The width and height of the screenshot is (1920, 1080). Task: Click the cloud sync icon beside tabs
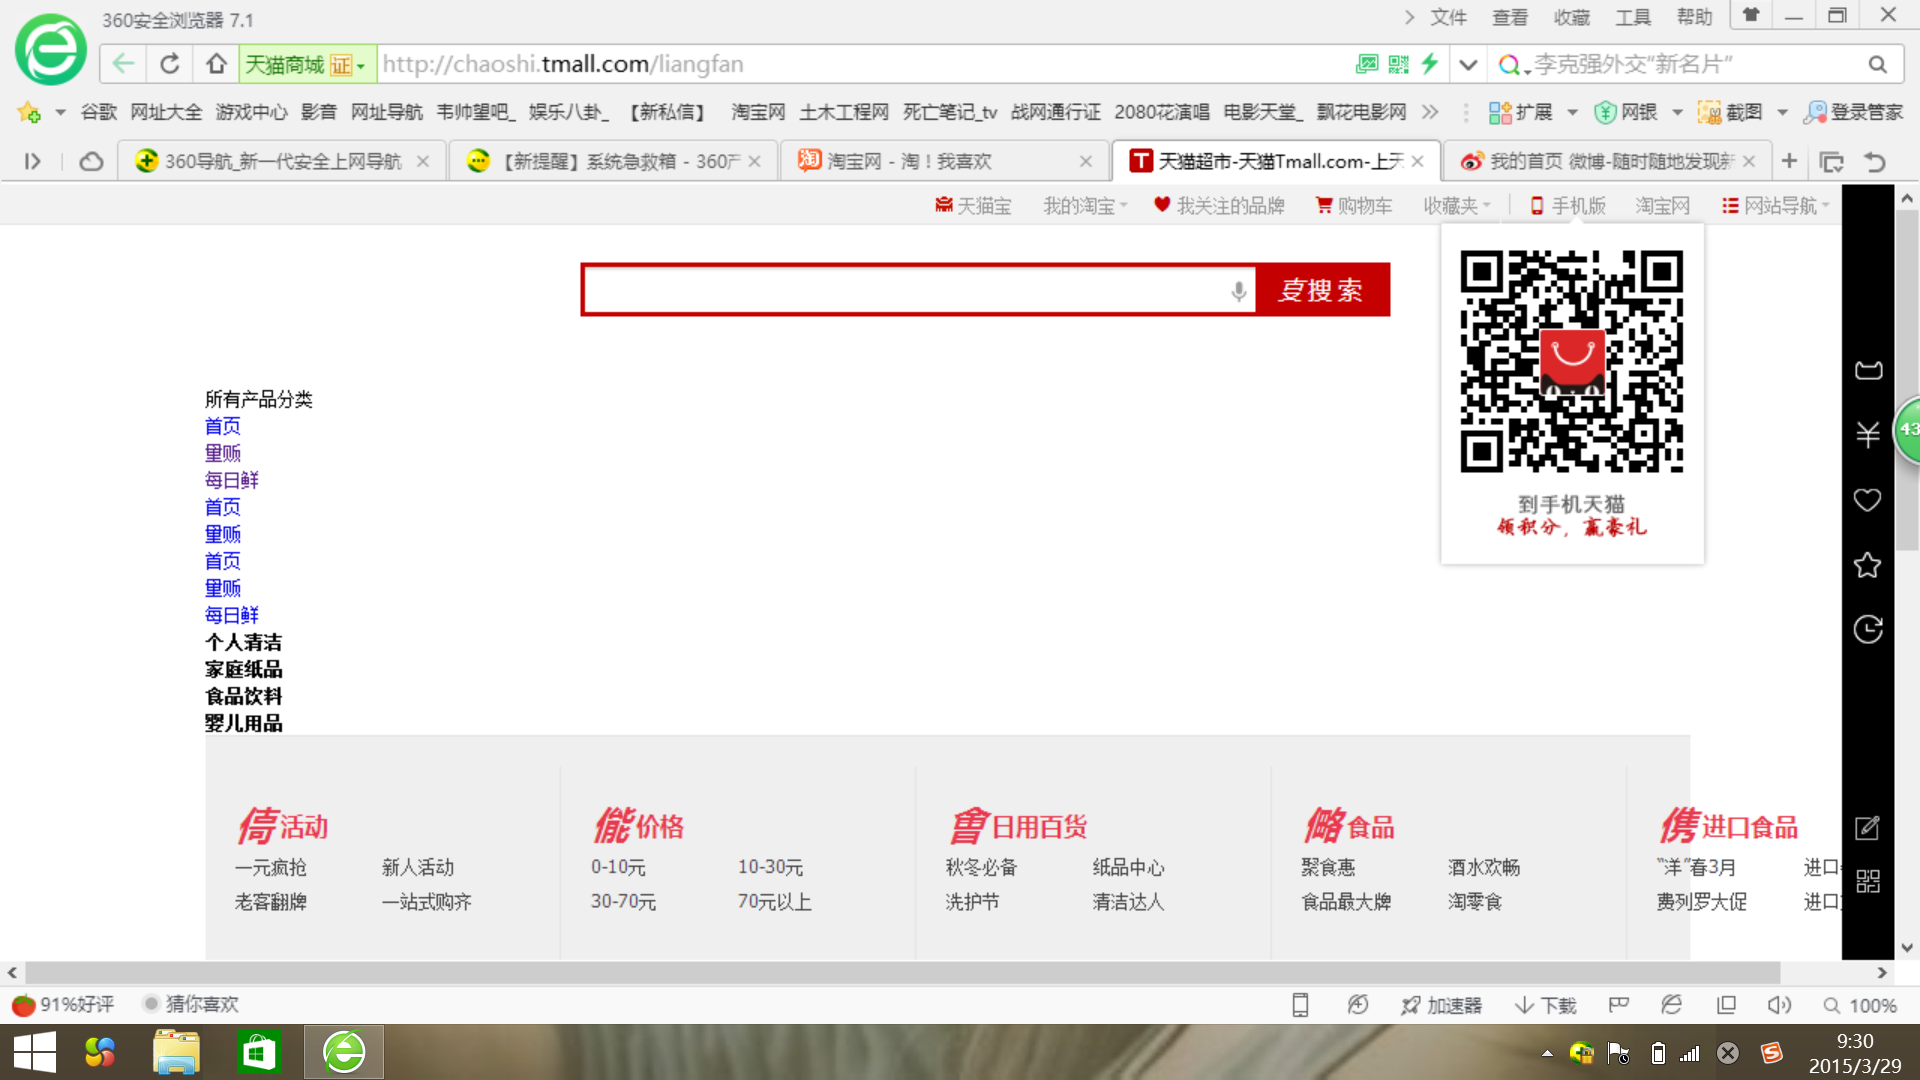click(91, 161)
